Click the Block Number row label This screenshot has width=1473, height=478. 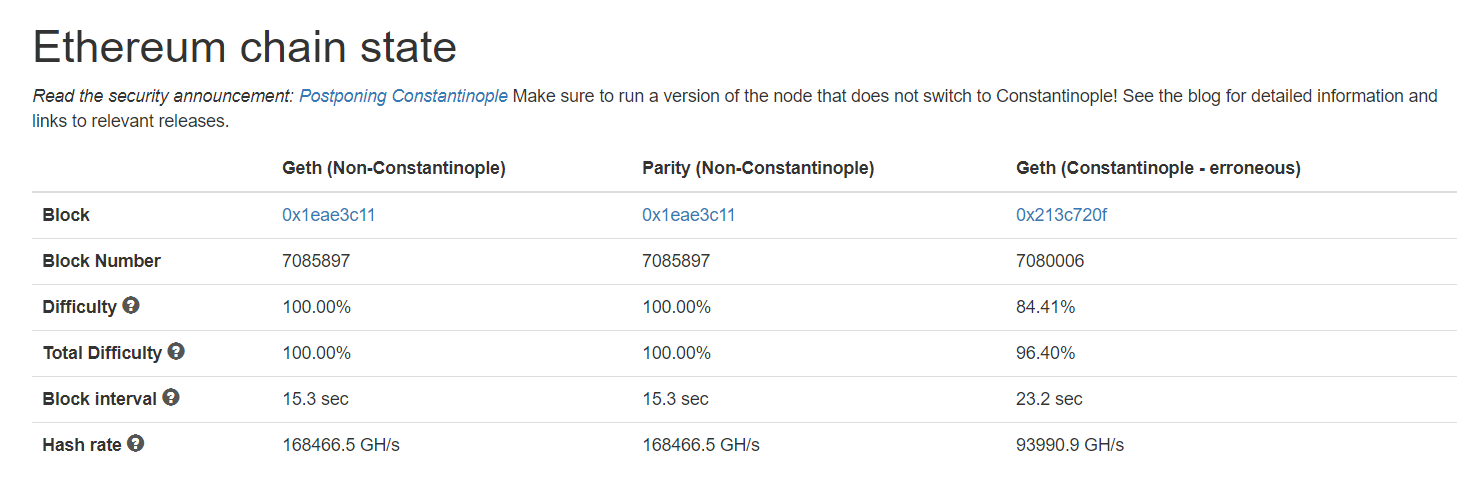point(102,261)
